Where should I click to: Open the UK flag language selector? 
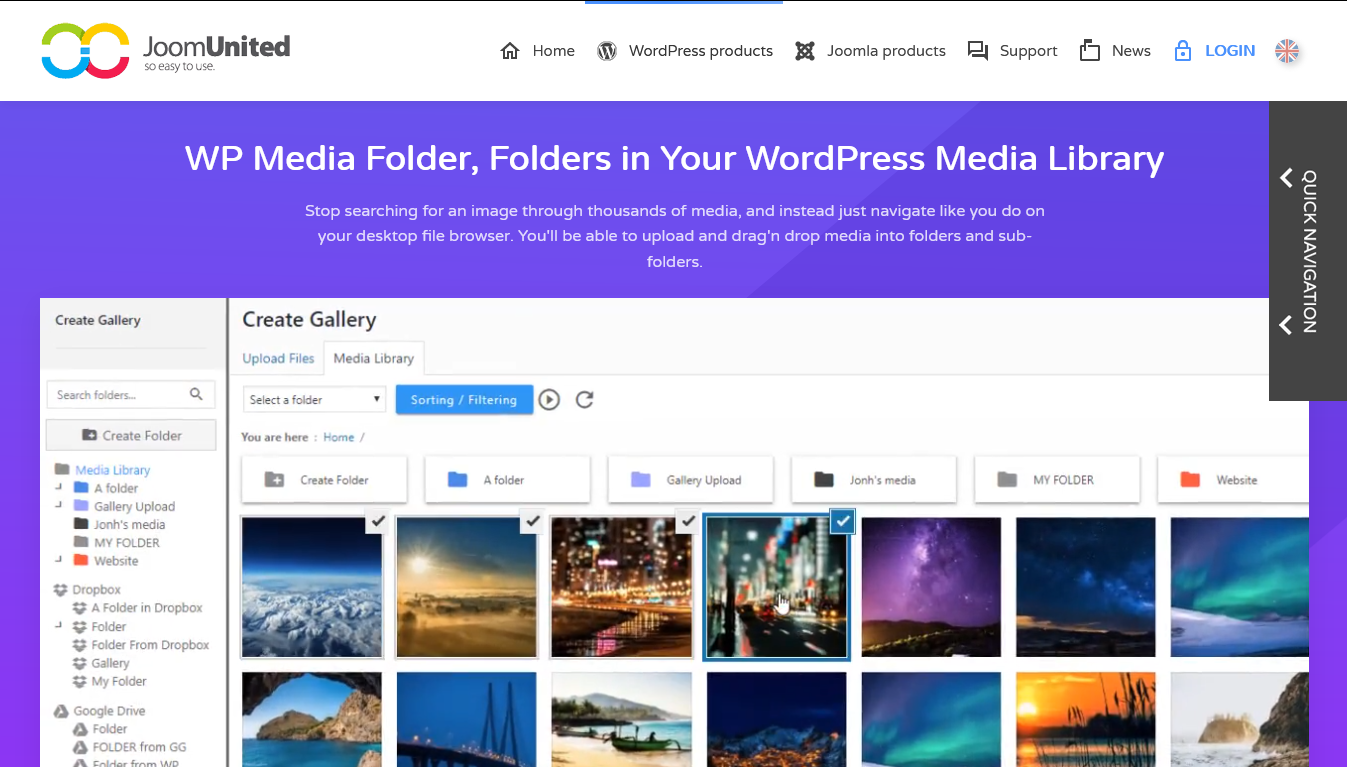(1287, 51)
